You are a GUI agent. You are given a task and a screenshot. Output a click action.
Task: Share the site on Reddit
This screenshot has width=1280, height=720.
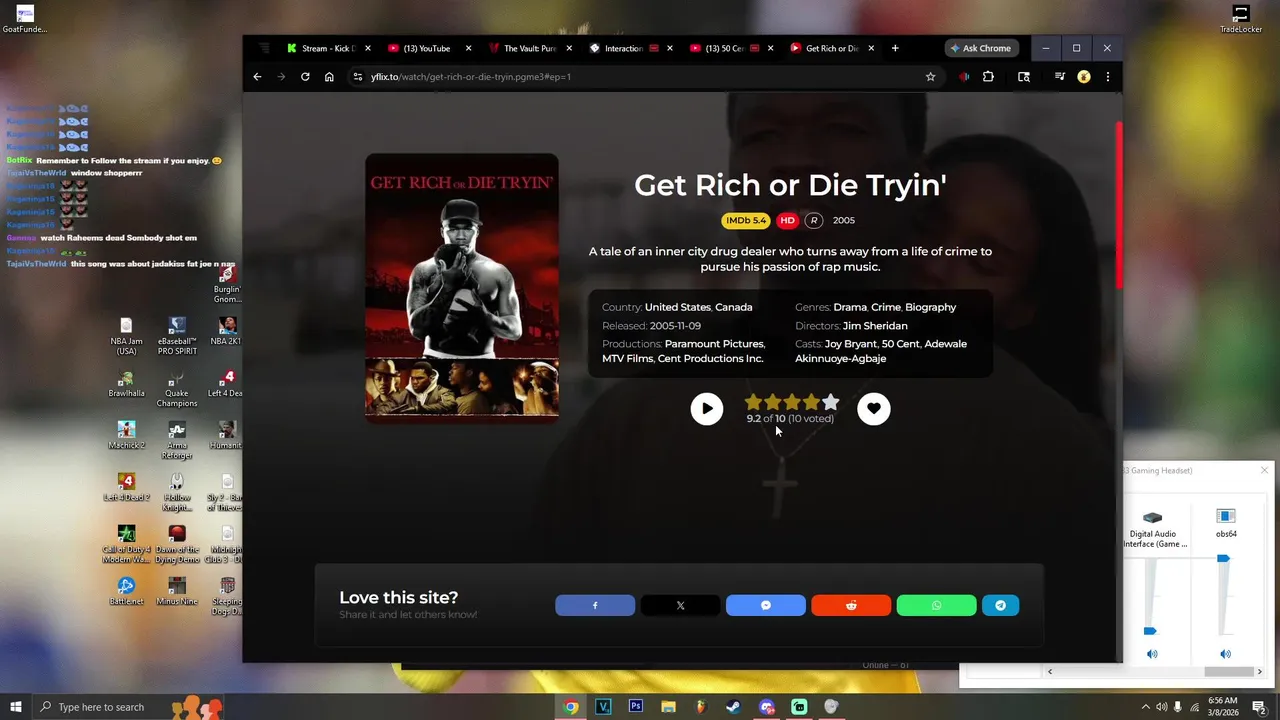point(851,605)
